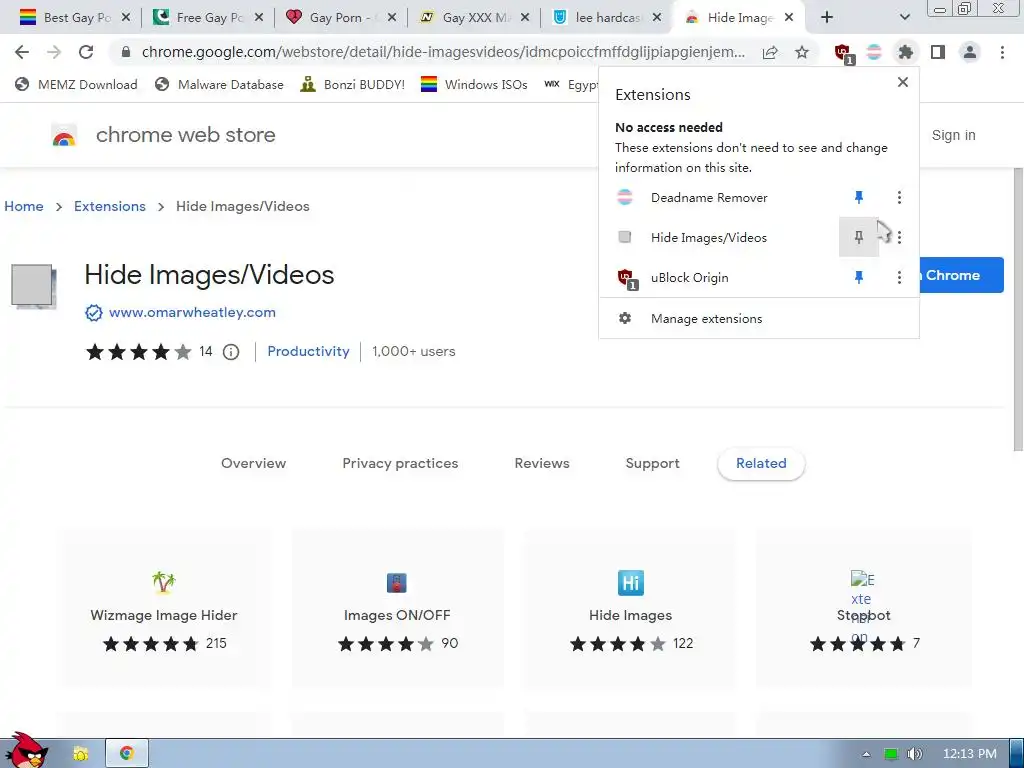
Task: Show hidden tray icons arrow
Action: tap(866, 754)
